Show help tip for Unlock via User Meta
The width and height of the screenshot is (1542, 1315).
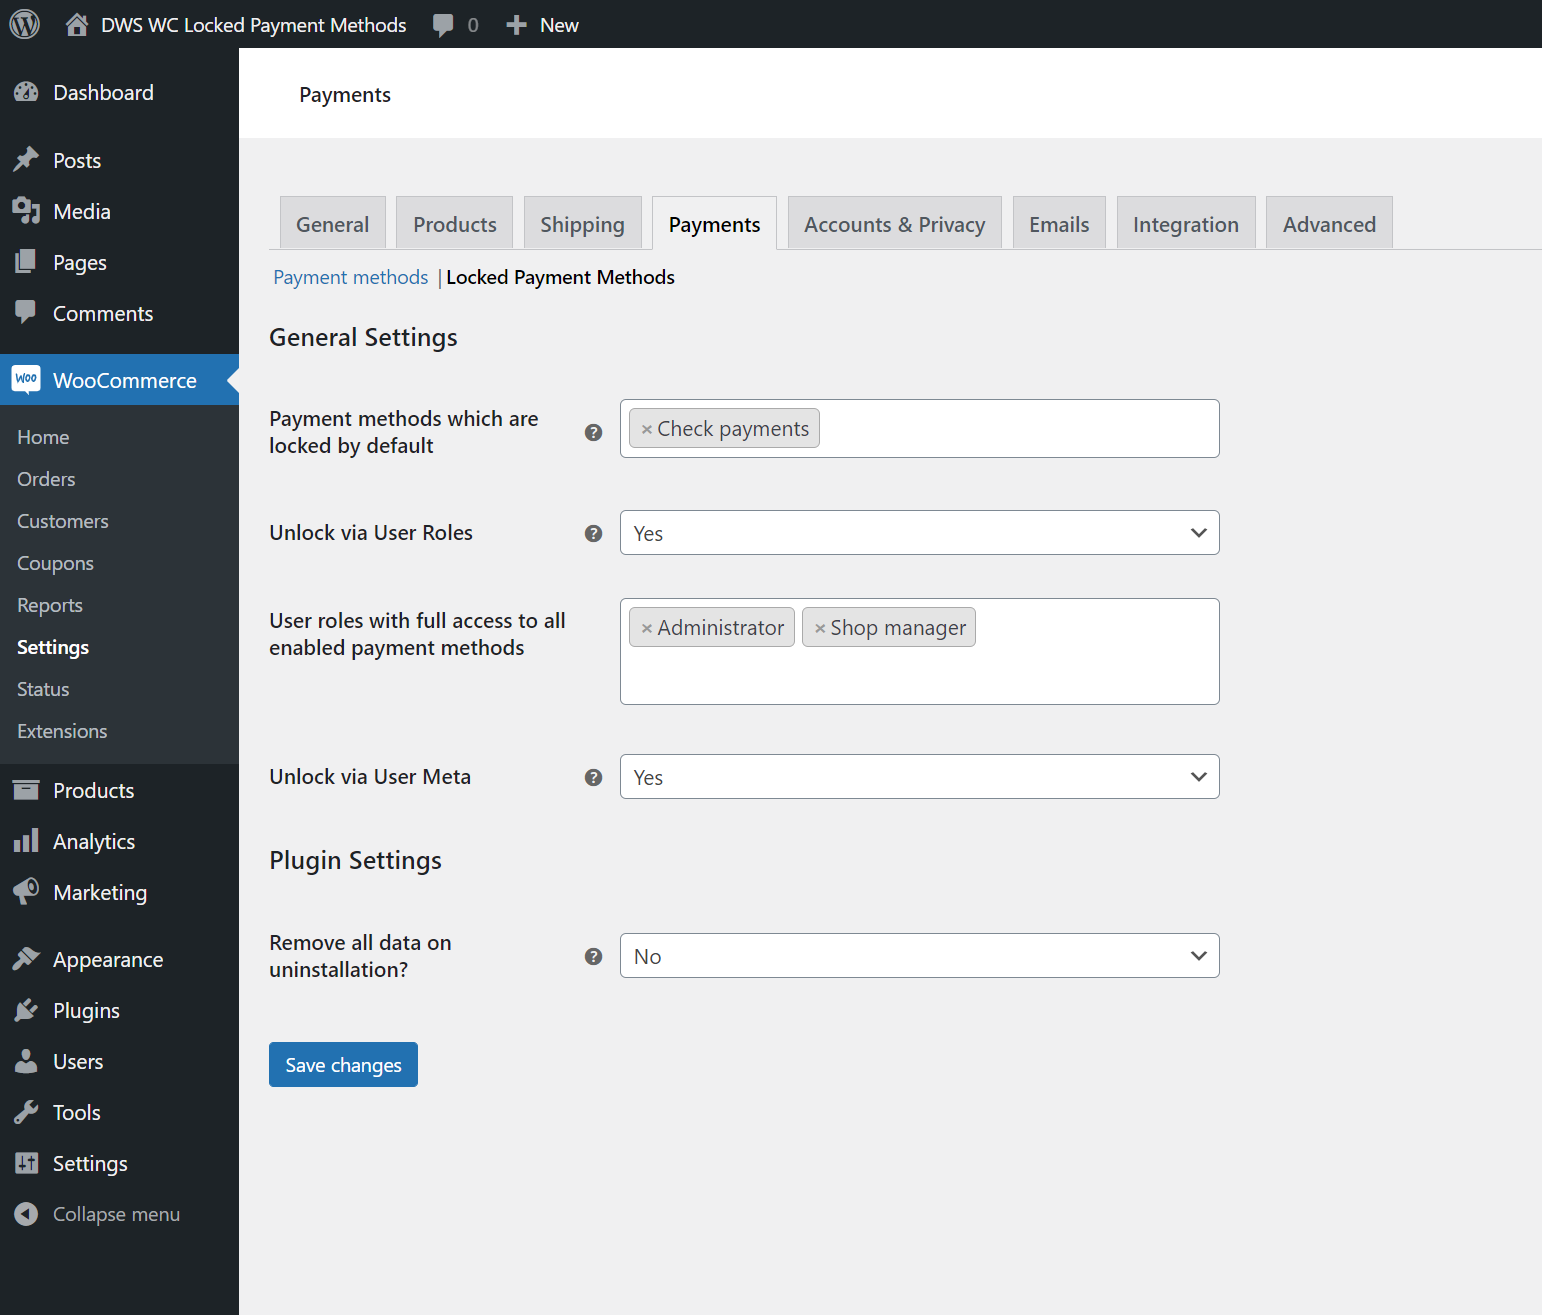click(593, 777)
